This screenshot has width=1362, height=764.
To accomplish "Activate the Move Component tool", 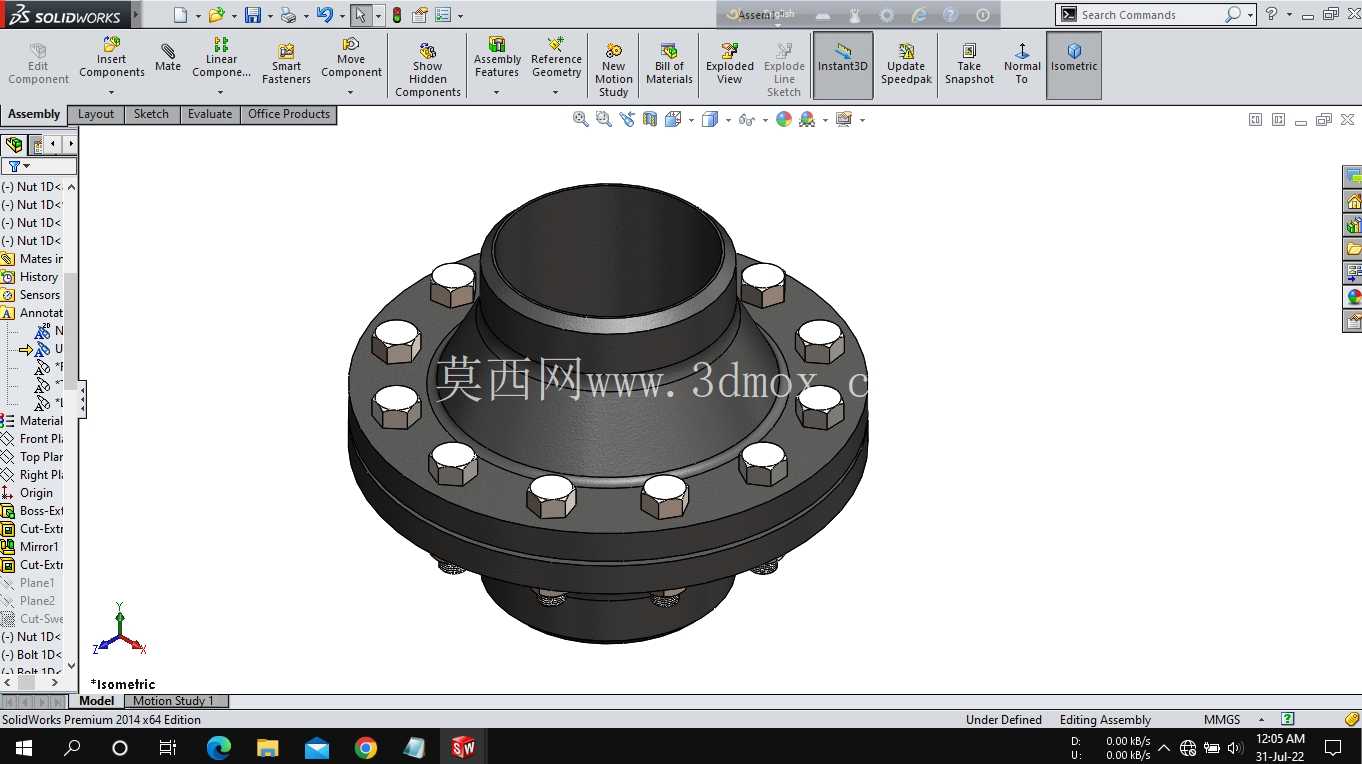I will click(351, 58).
